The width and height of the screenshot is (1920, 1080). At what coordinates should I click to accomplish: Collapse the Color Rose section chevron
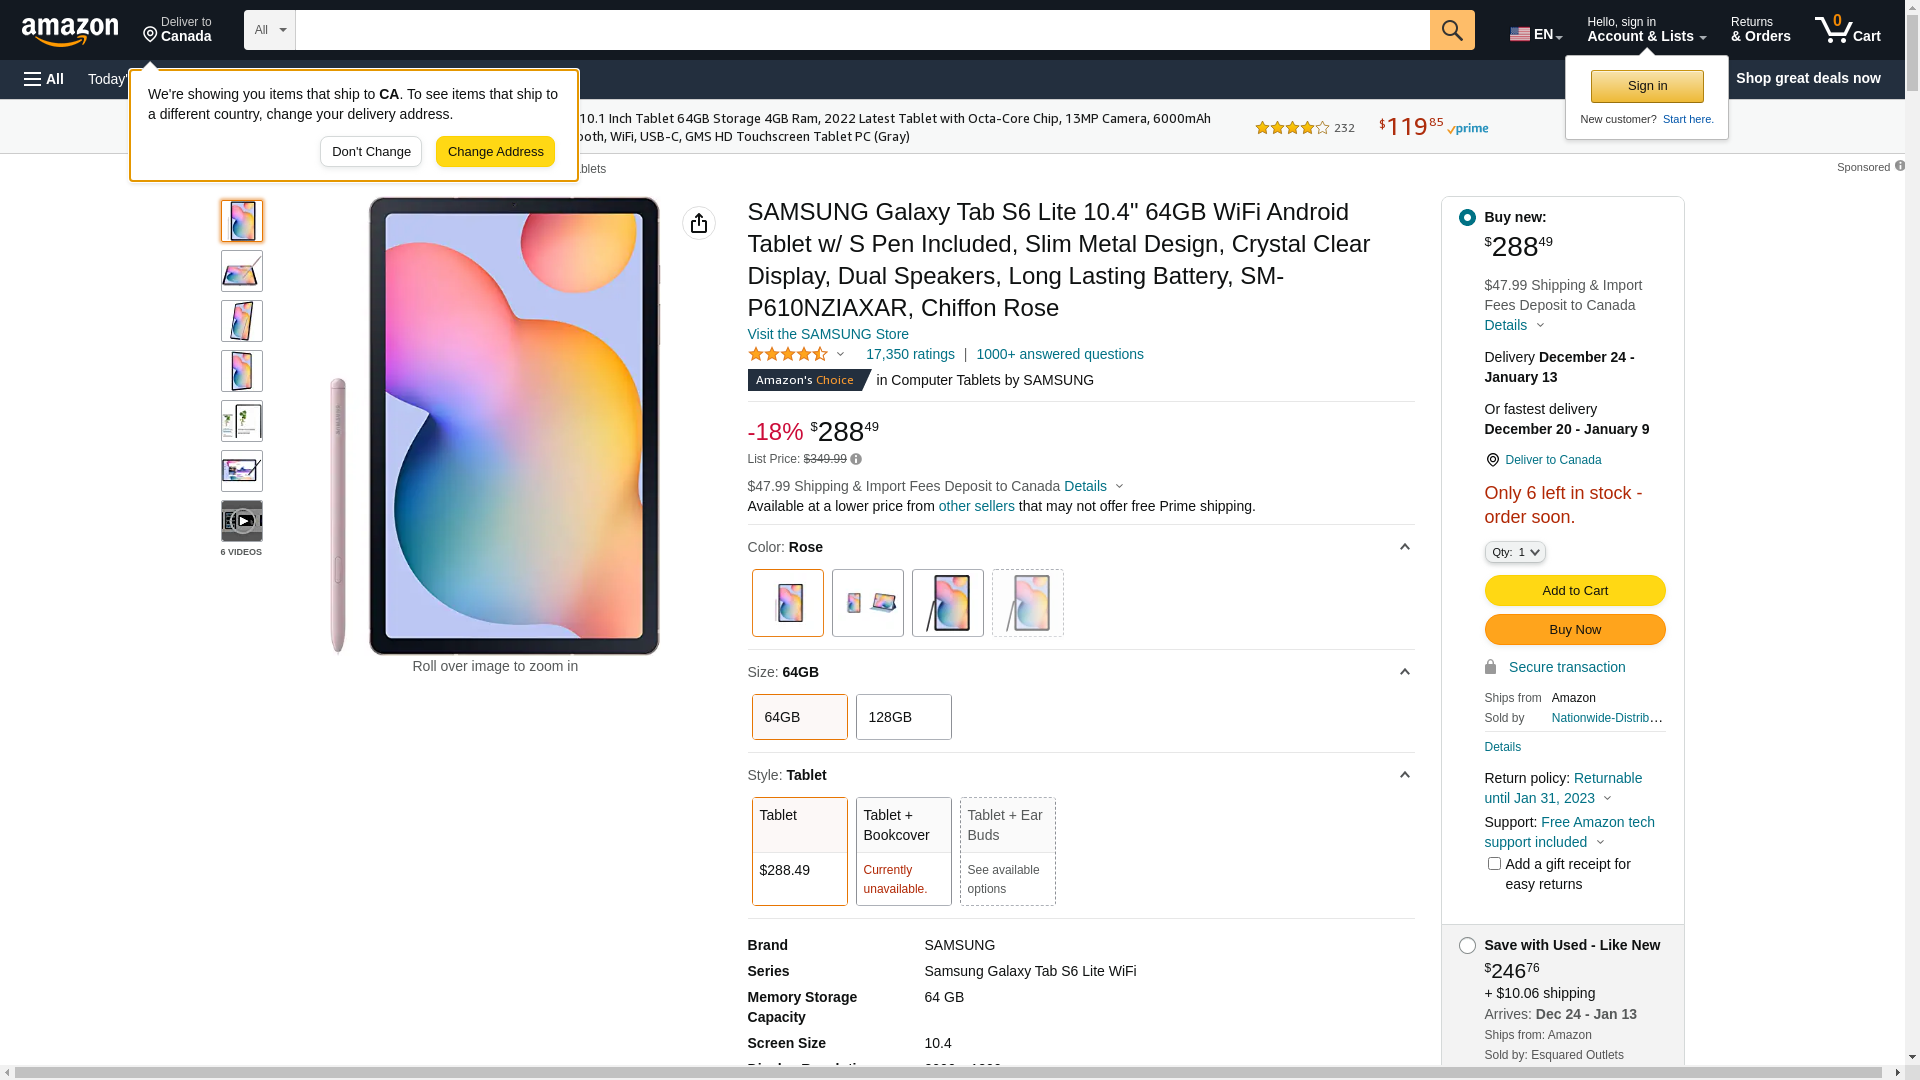[1404, 547]
